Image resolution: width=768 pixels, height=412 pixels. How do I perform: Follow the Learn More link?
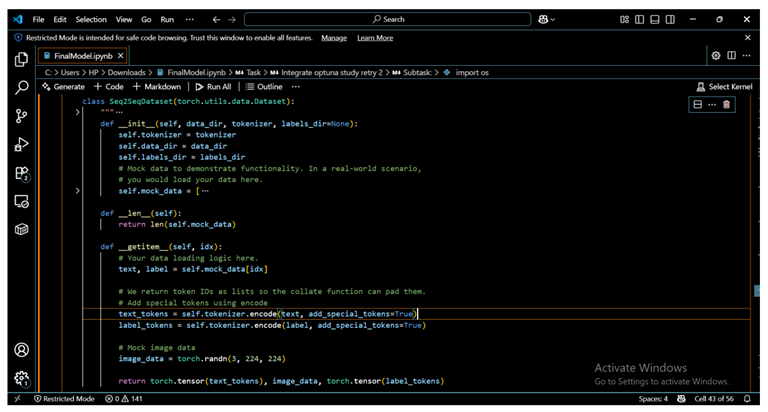click(x=375, y=38)
